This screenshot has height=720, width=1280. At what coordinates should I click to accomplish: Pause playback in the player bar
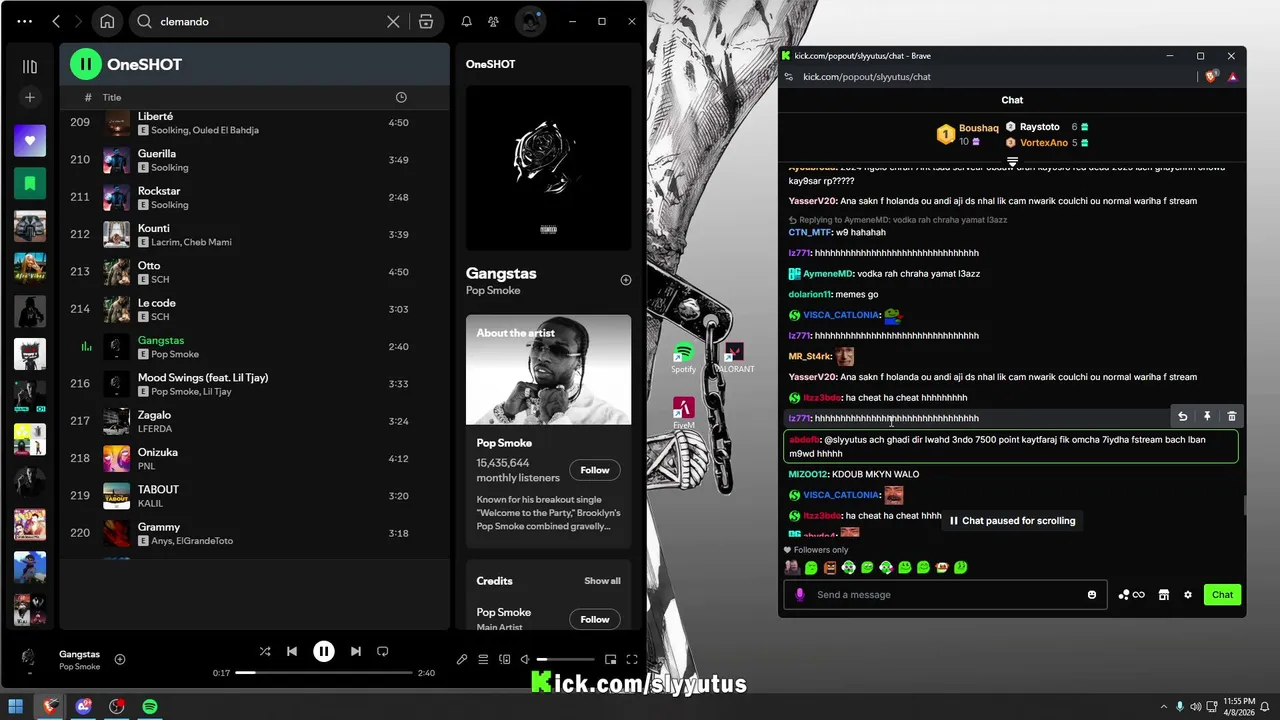click(x=324, y=651)
